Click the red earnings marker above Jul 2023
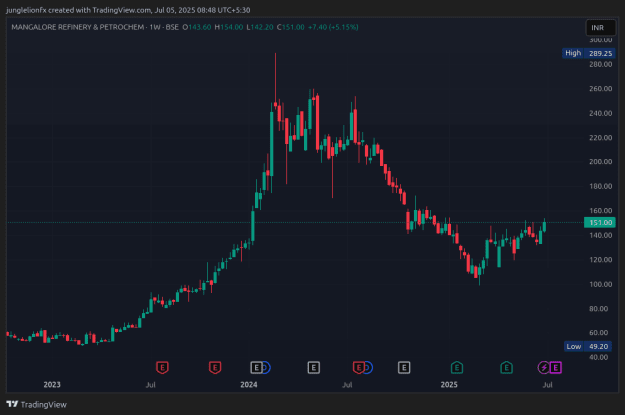 162,367
